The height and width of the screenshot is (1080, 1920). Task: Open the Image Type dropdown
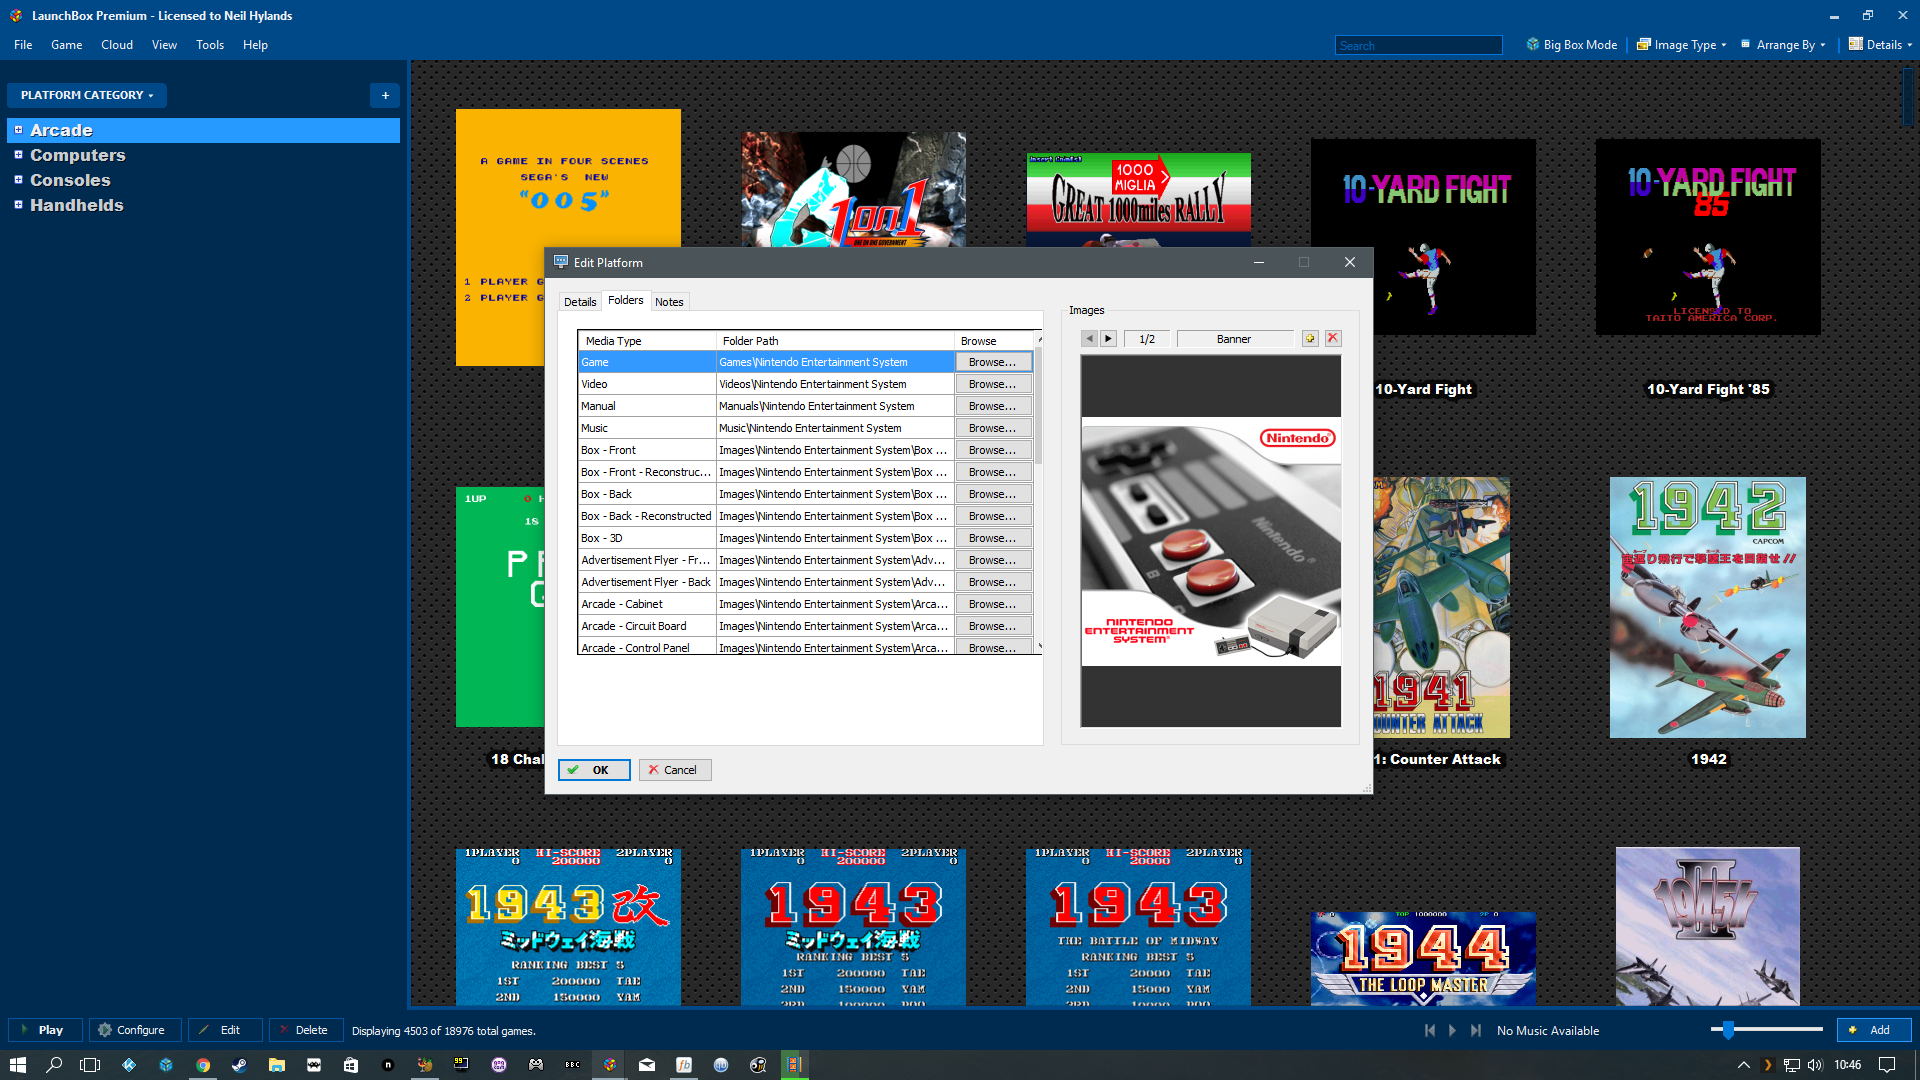pos(1681,45)
